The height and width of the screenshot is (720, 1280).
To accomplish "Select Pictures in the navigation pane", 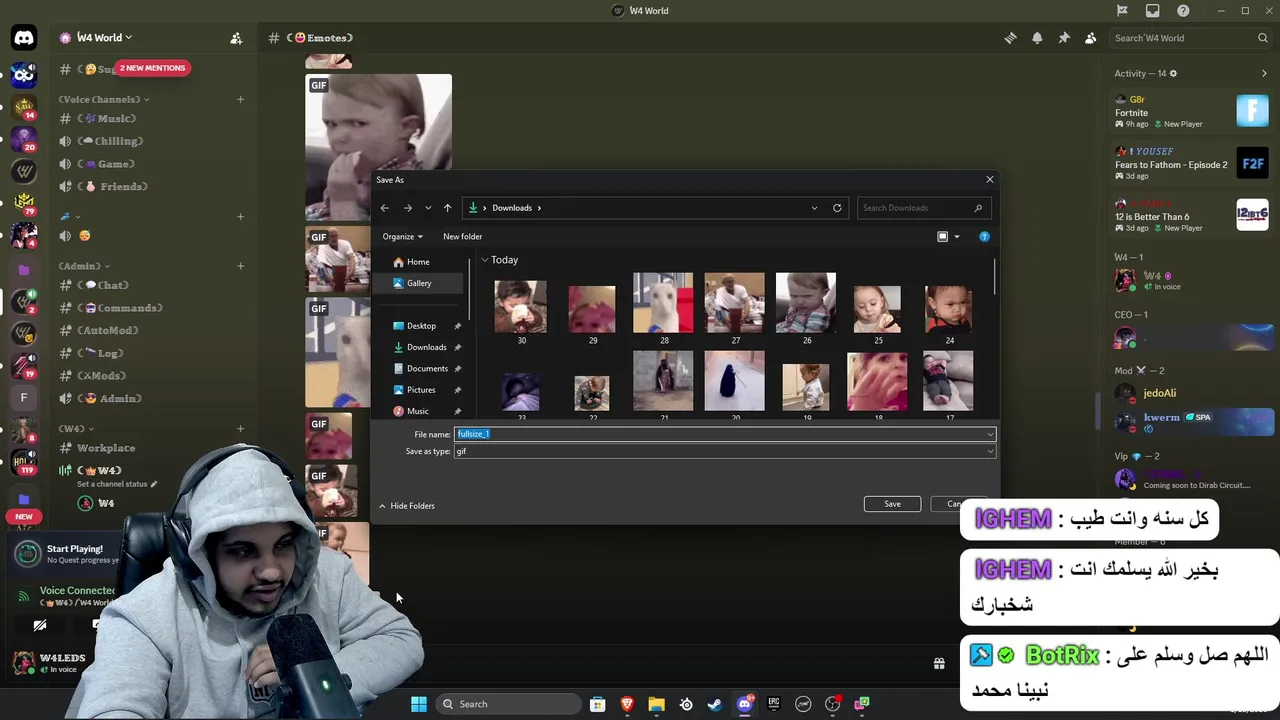I will tap(421, 390).
